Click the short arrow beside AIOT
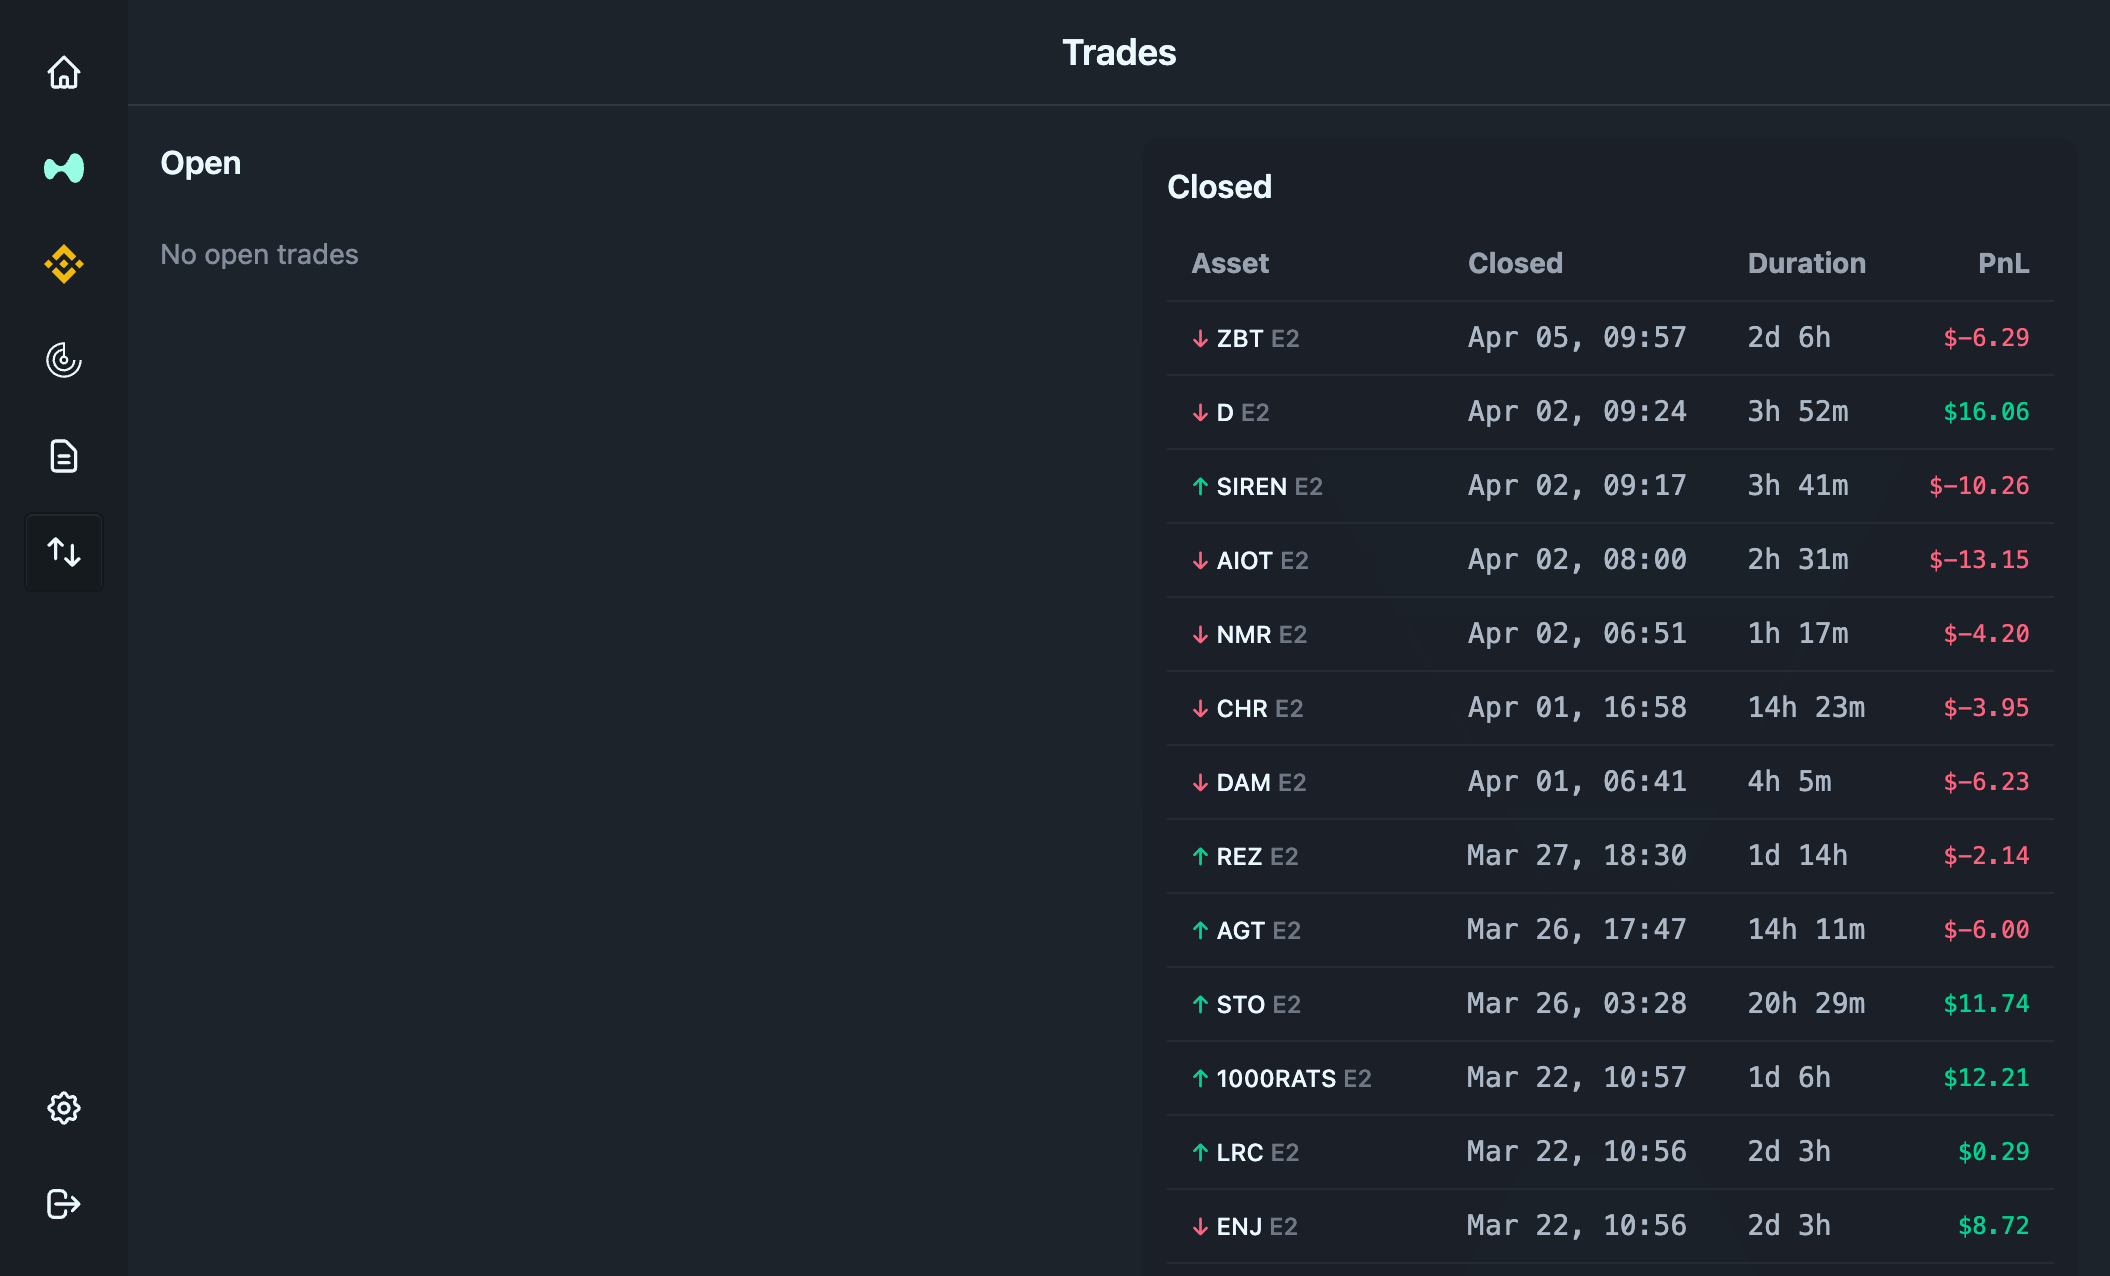This screenshot has height=1276, width=2110. (x=1200, y=561)
